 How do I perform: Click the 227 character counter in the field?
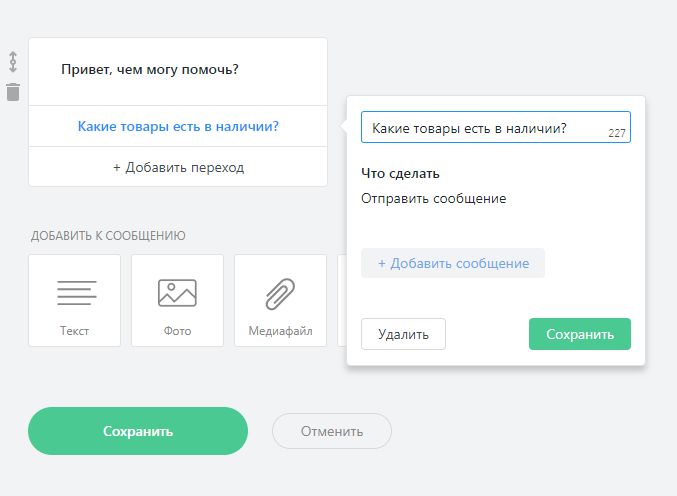616,133
